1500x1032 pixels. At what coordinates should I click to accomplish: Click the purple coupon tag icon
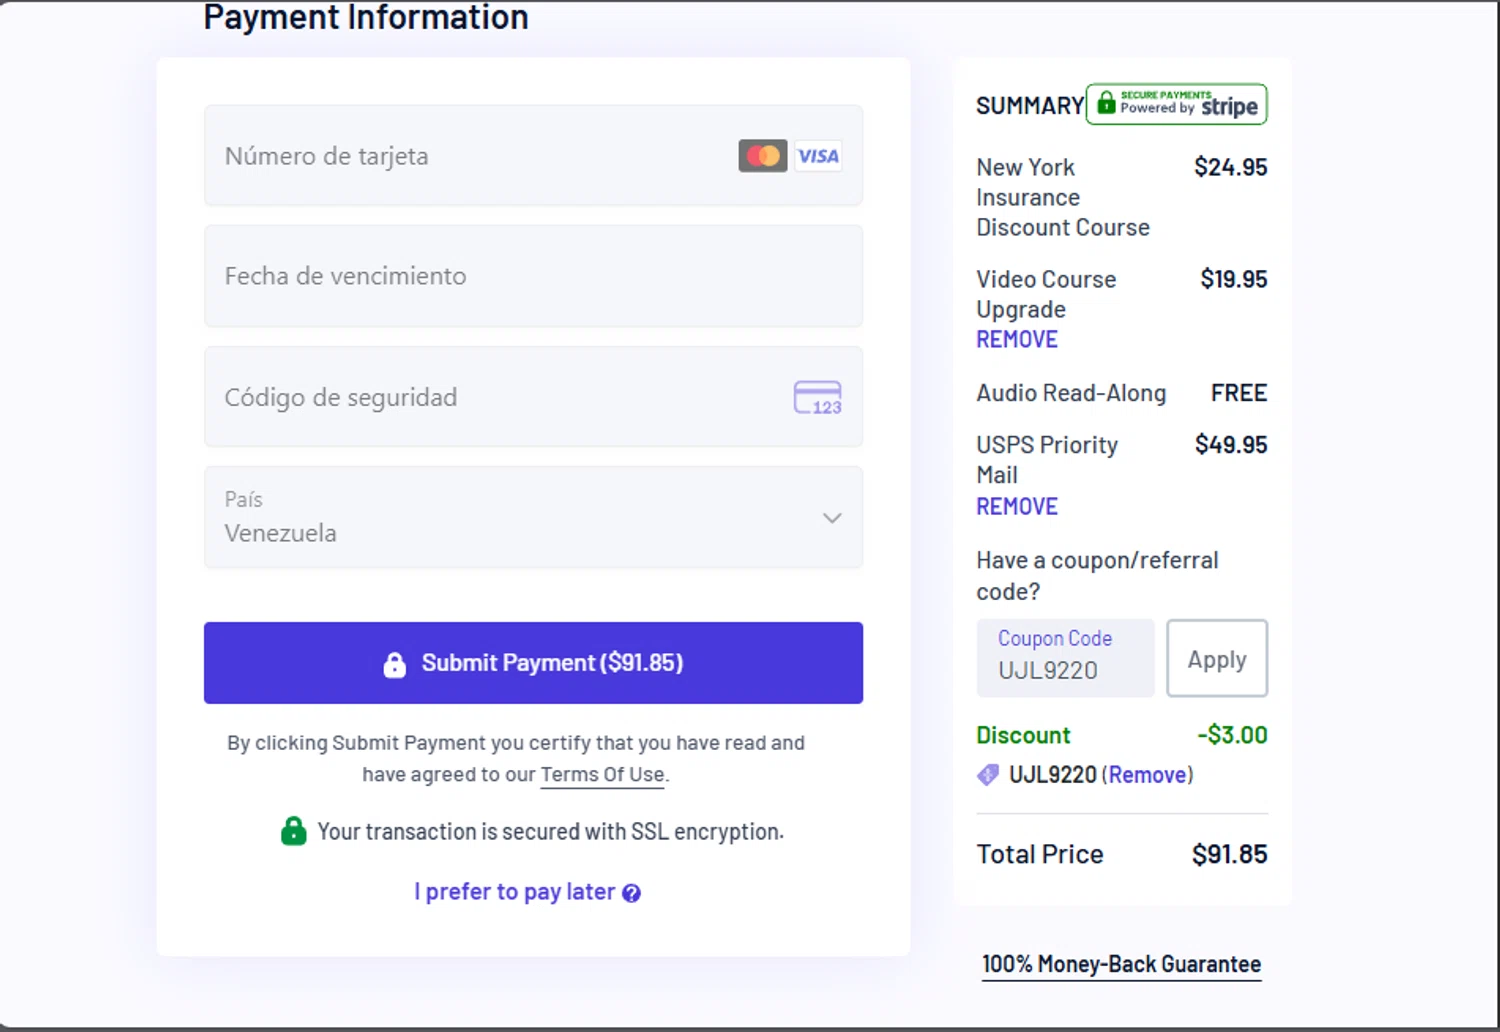(x=988, y=775)
